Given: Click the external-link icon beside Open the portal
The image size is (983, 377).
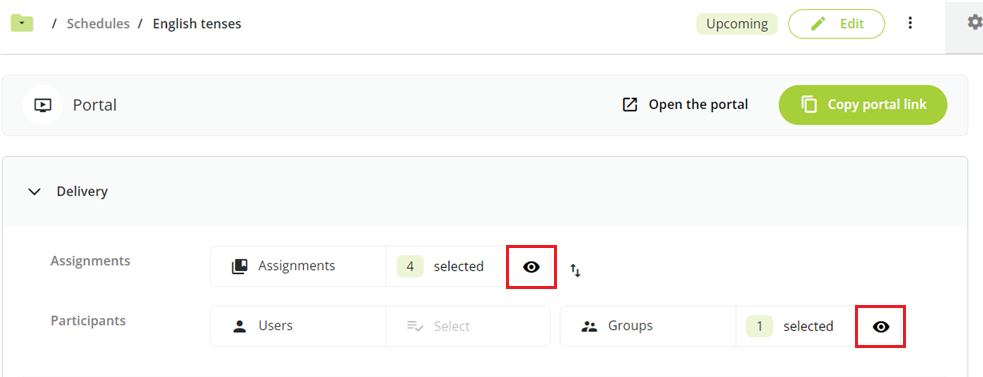Looking at the screenshot, I should [629, 105].
